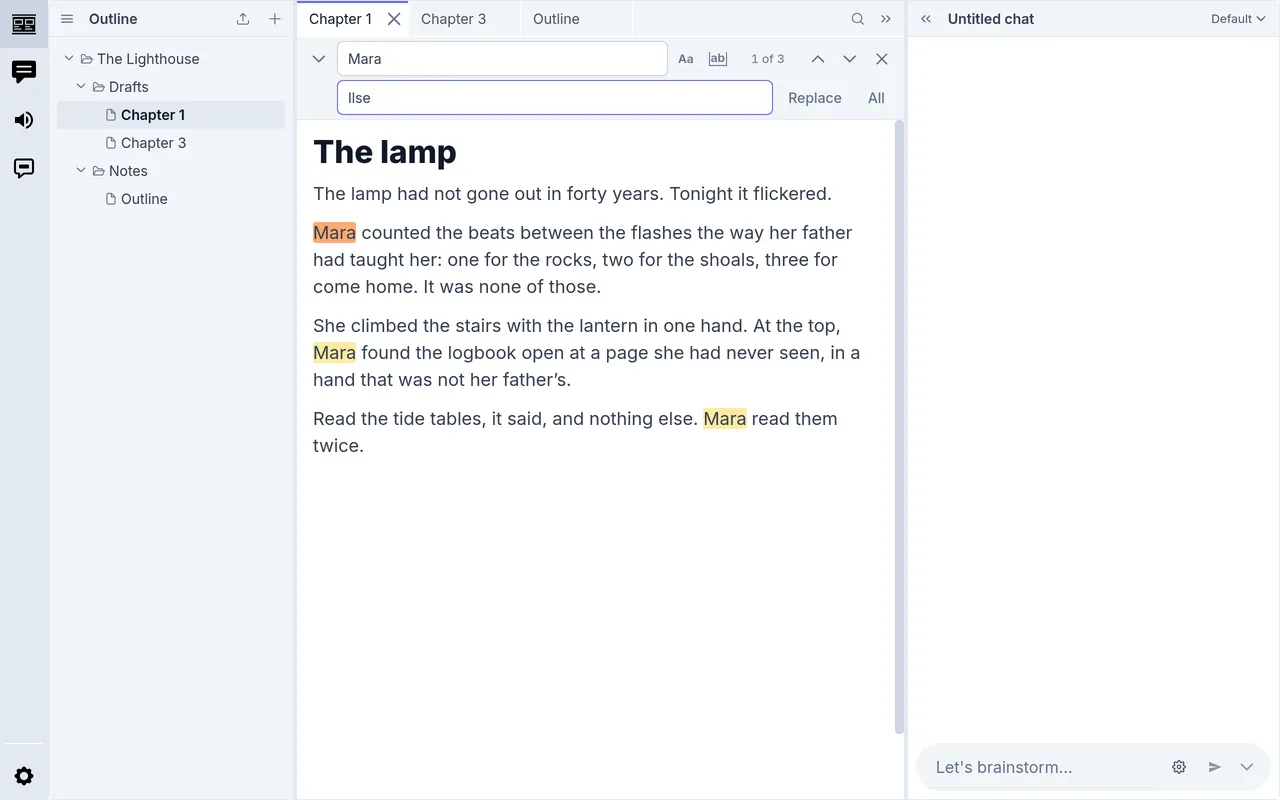The width and height of the screenshot is (1280, 800).
Task: Toggle match case option Aa
Action: (x=686, y=59)
